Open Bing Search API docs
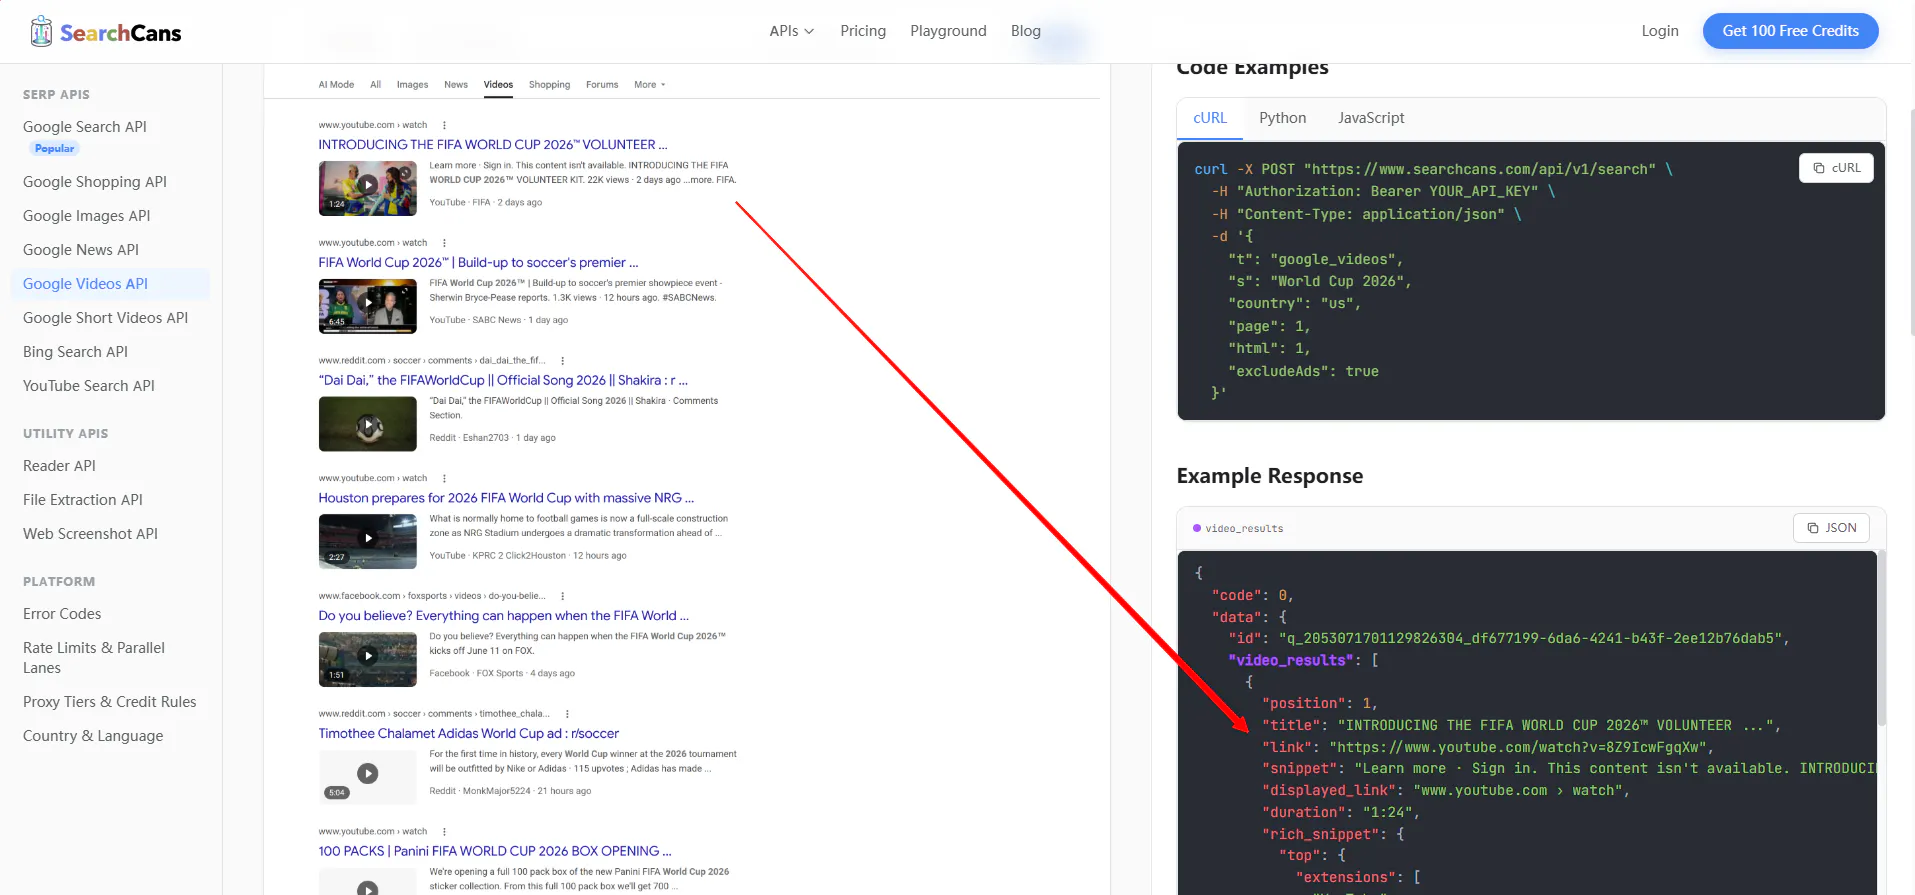 [76, 352]
